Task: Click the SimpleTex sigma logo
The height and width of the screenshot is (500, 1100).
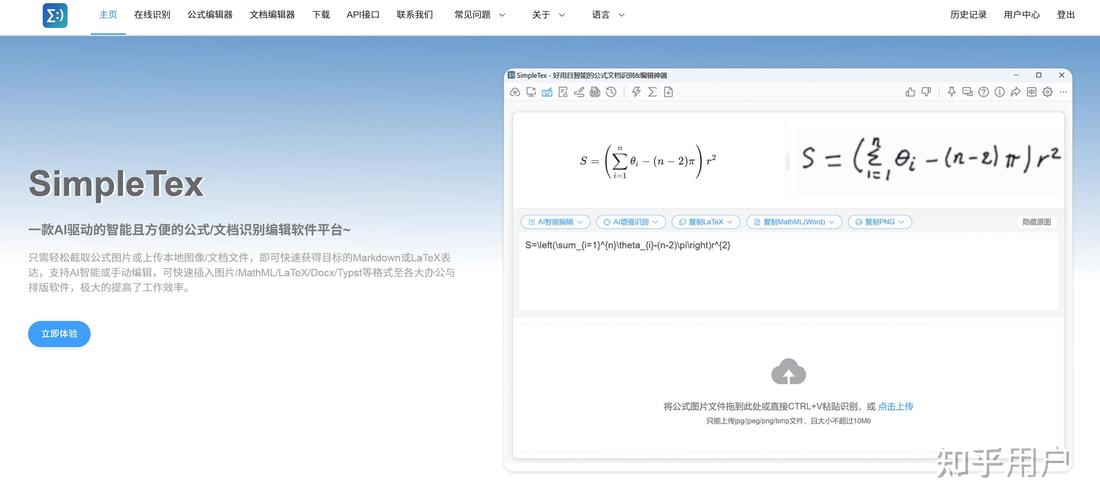Action: 55,15
